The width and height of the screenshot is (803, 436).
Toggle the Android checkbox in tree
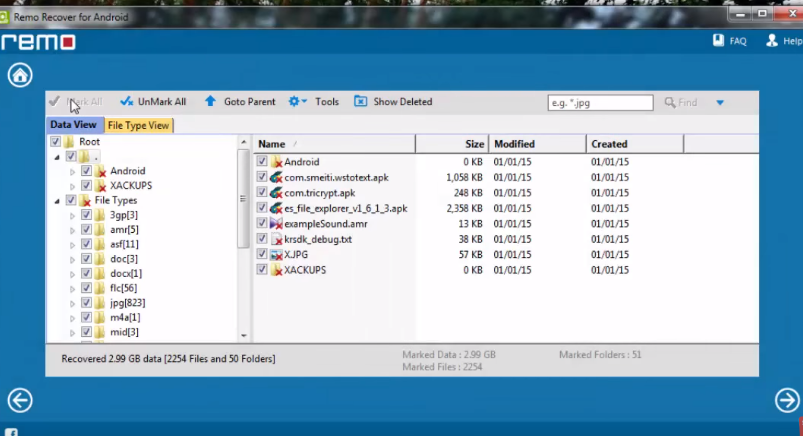tap(86, 171)
